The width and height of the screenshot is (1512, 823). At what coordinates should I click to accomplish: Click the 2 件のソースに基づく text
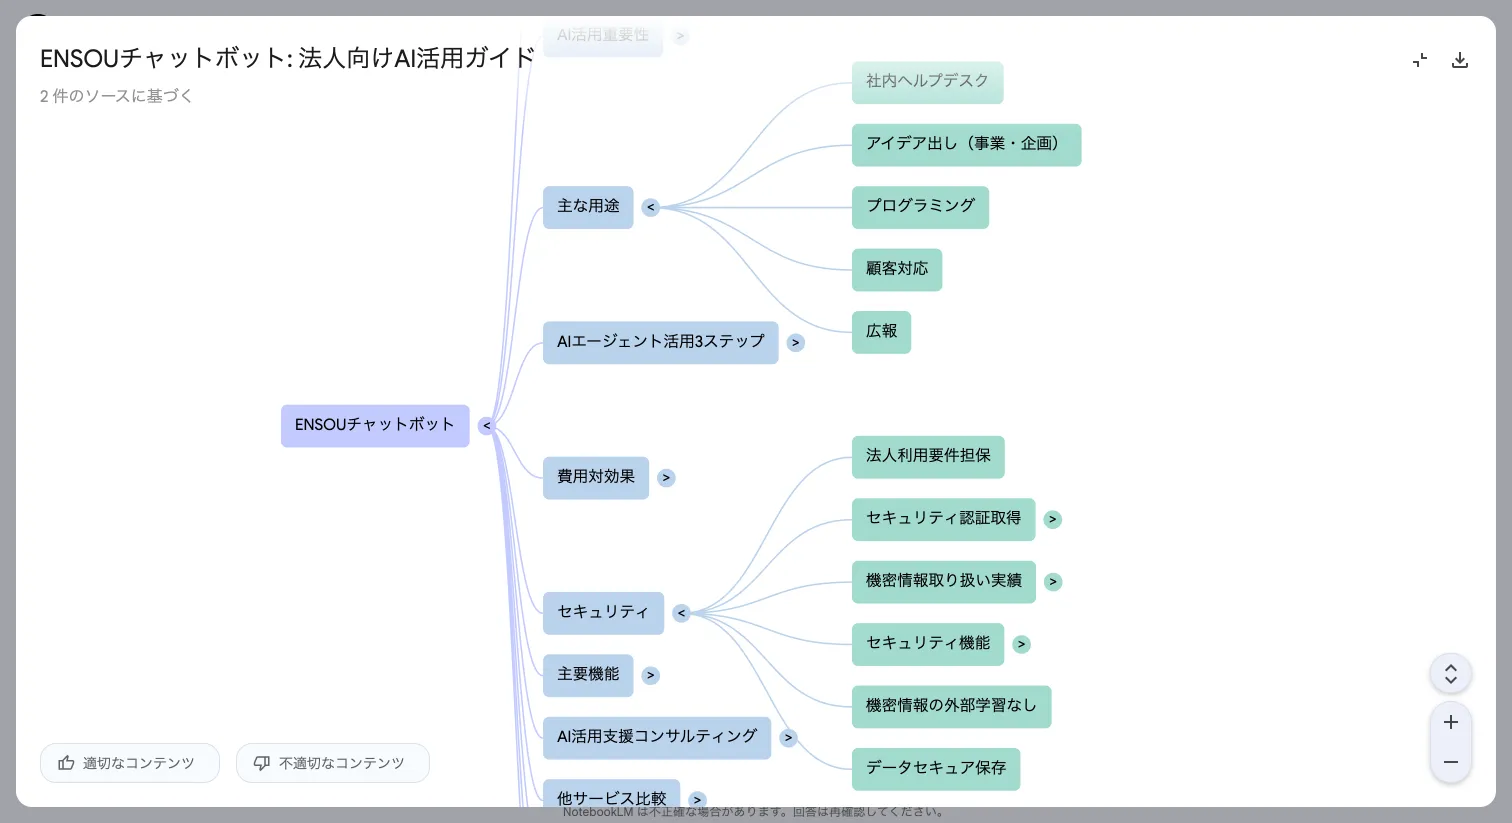point(116,96)
